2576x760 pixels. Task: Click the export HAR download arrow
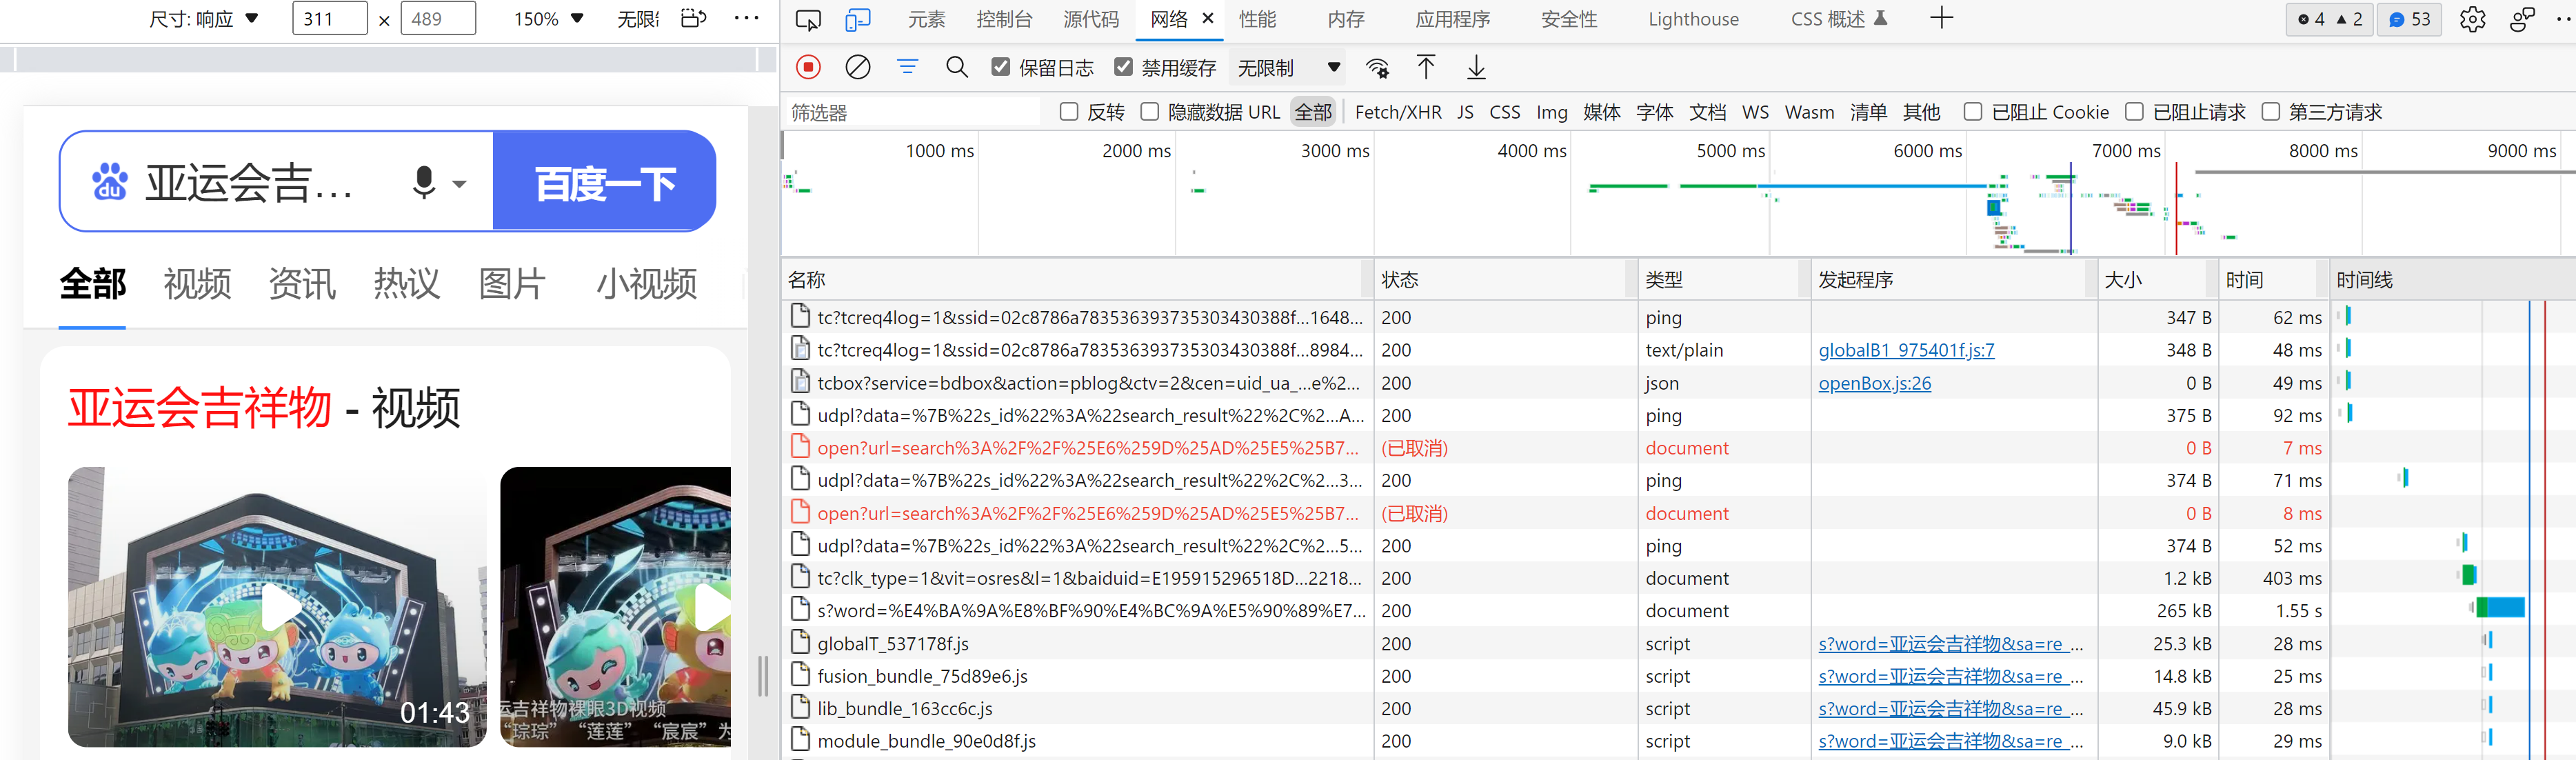point(1476,67)
